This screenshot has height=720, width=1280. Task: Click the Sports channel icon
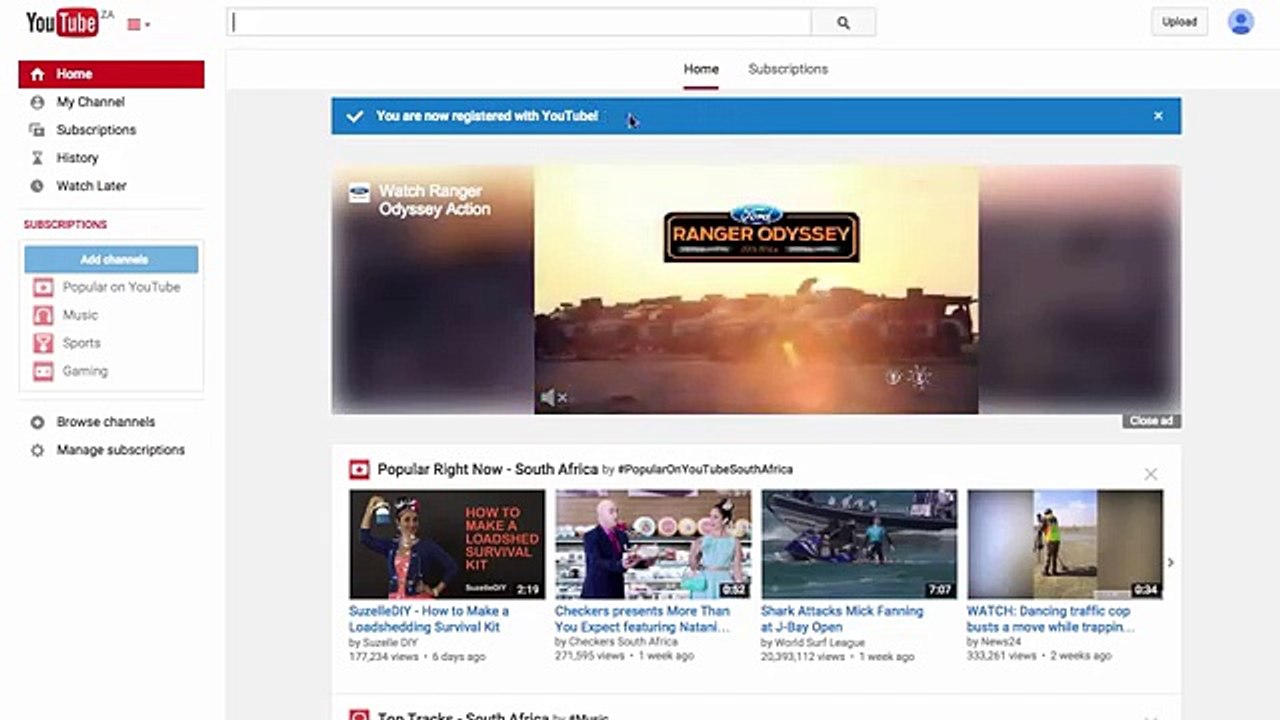tap(43, 343)
